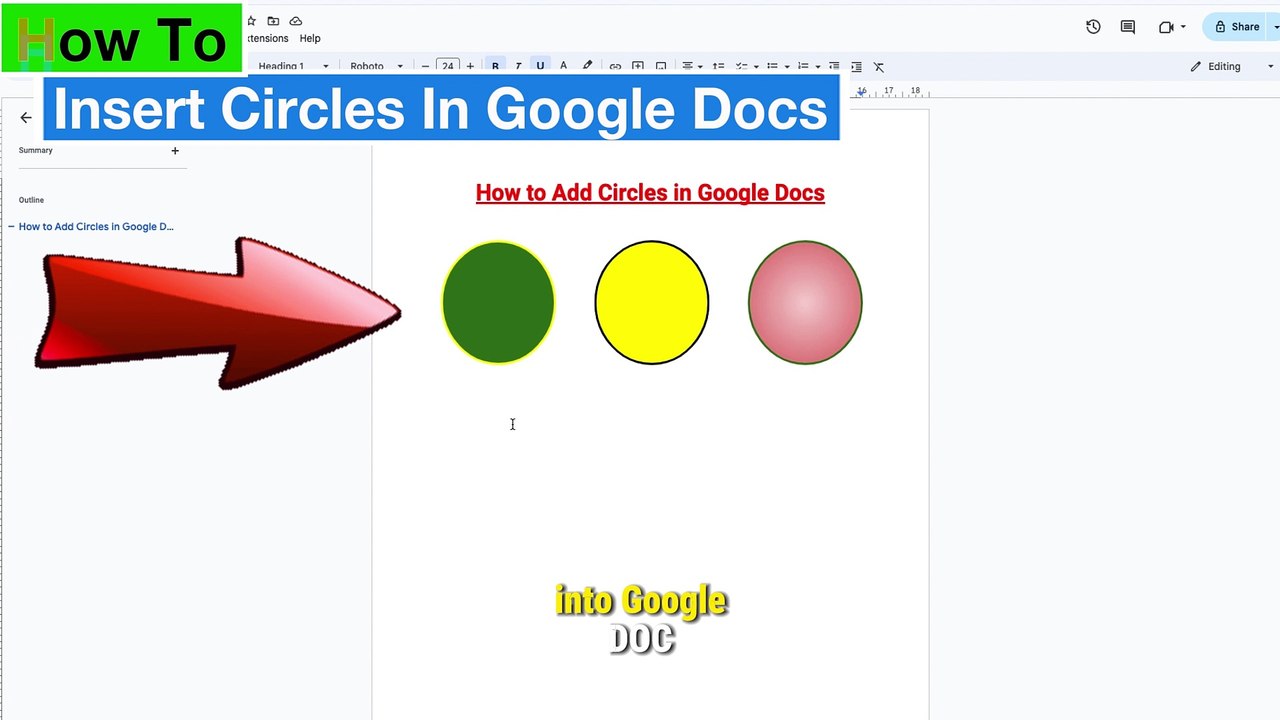Open the text color picker

pyautogui.click(x=563, y=67)
